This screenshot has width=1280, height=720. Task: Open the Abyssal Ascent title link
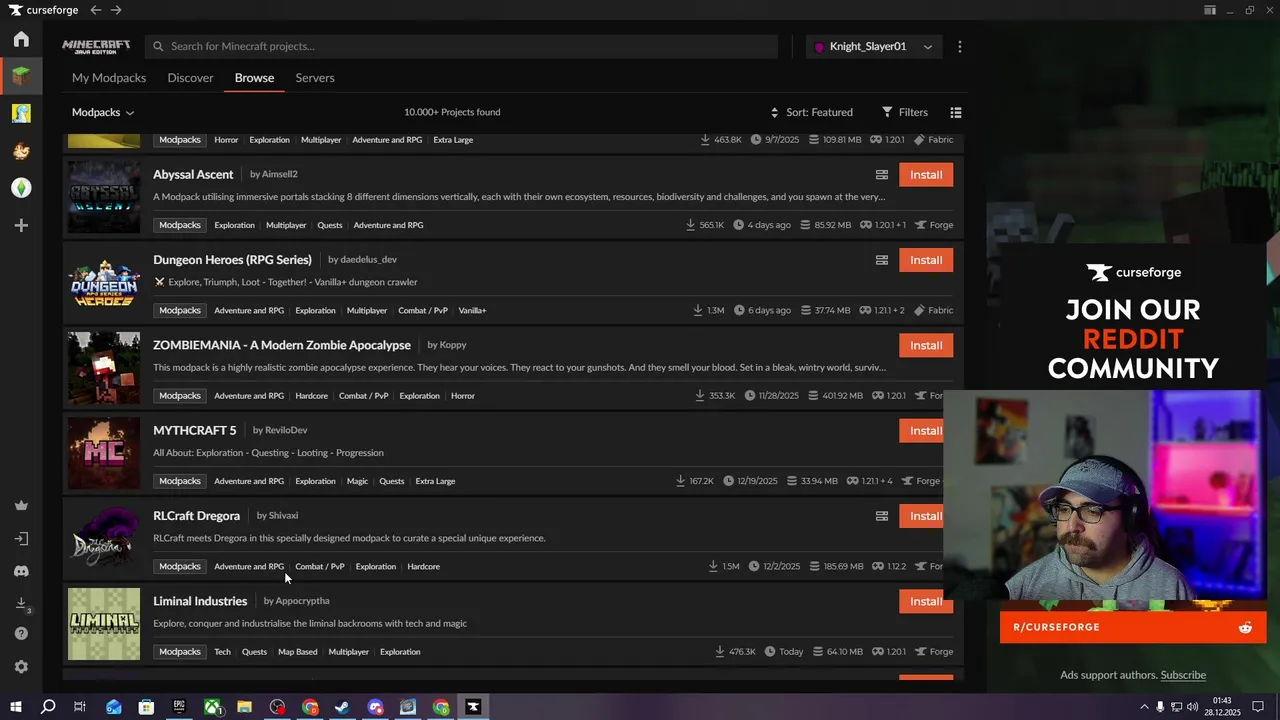point(193,174)
